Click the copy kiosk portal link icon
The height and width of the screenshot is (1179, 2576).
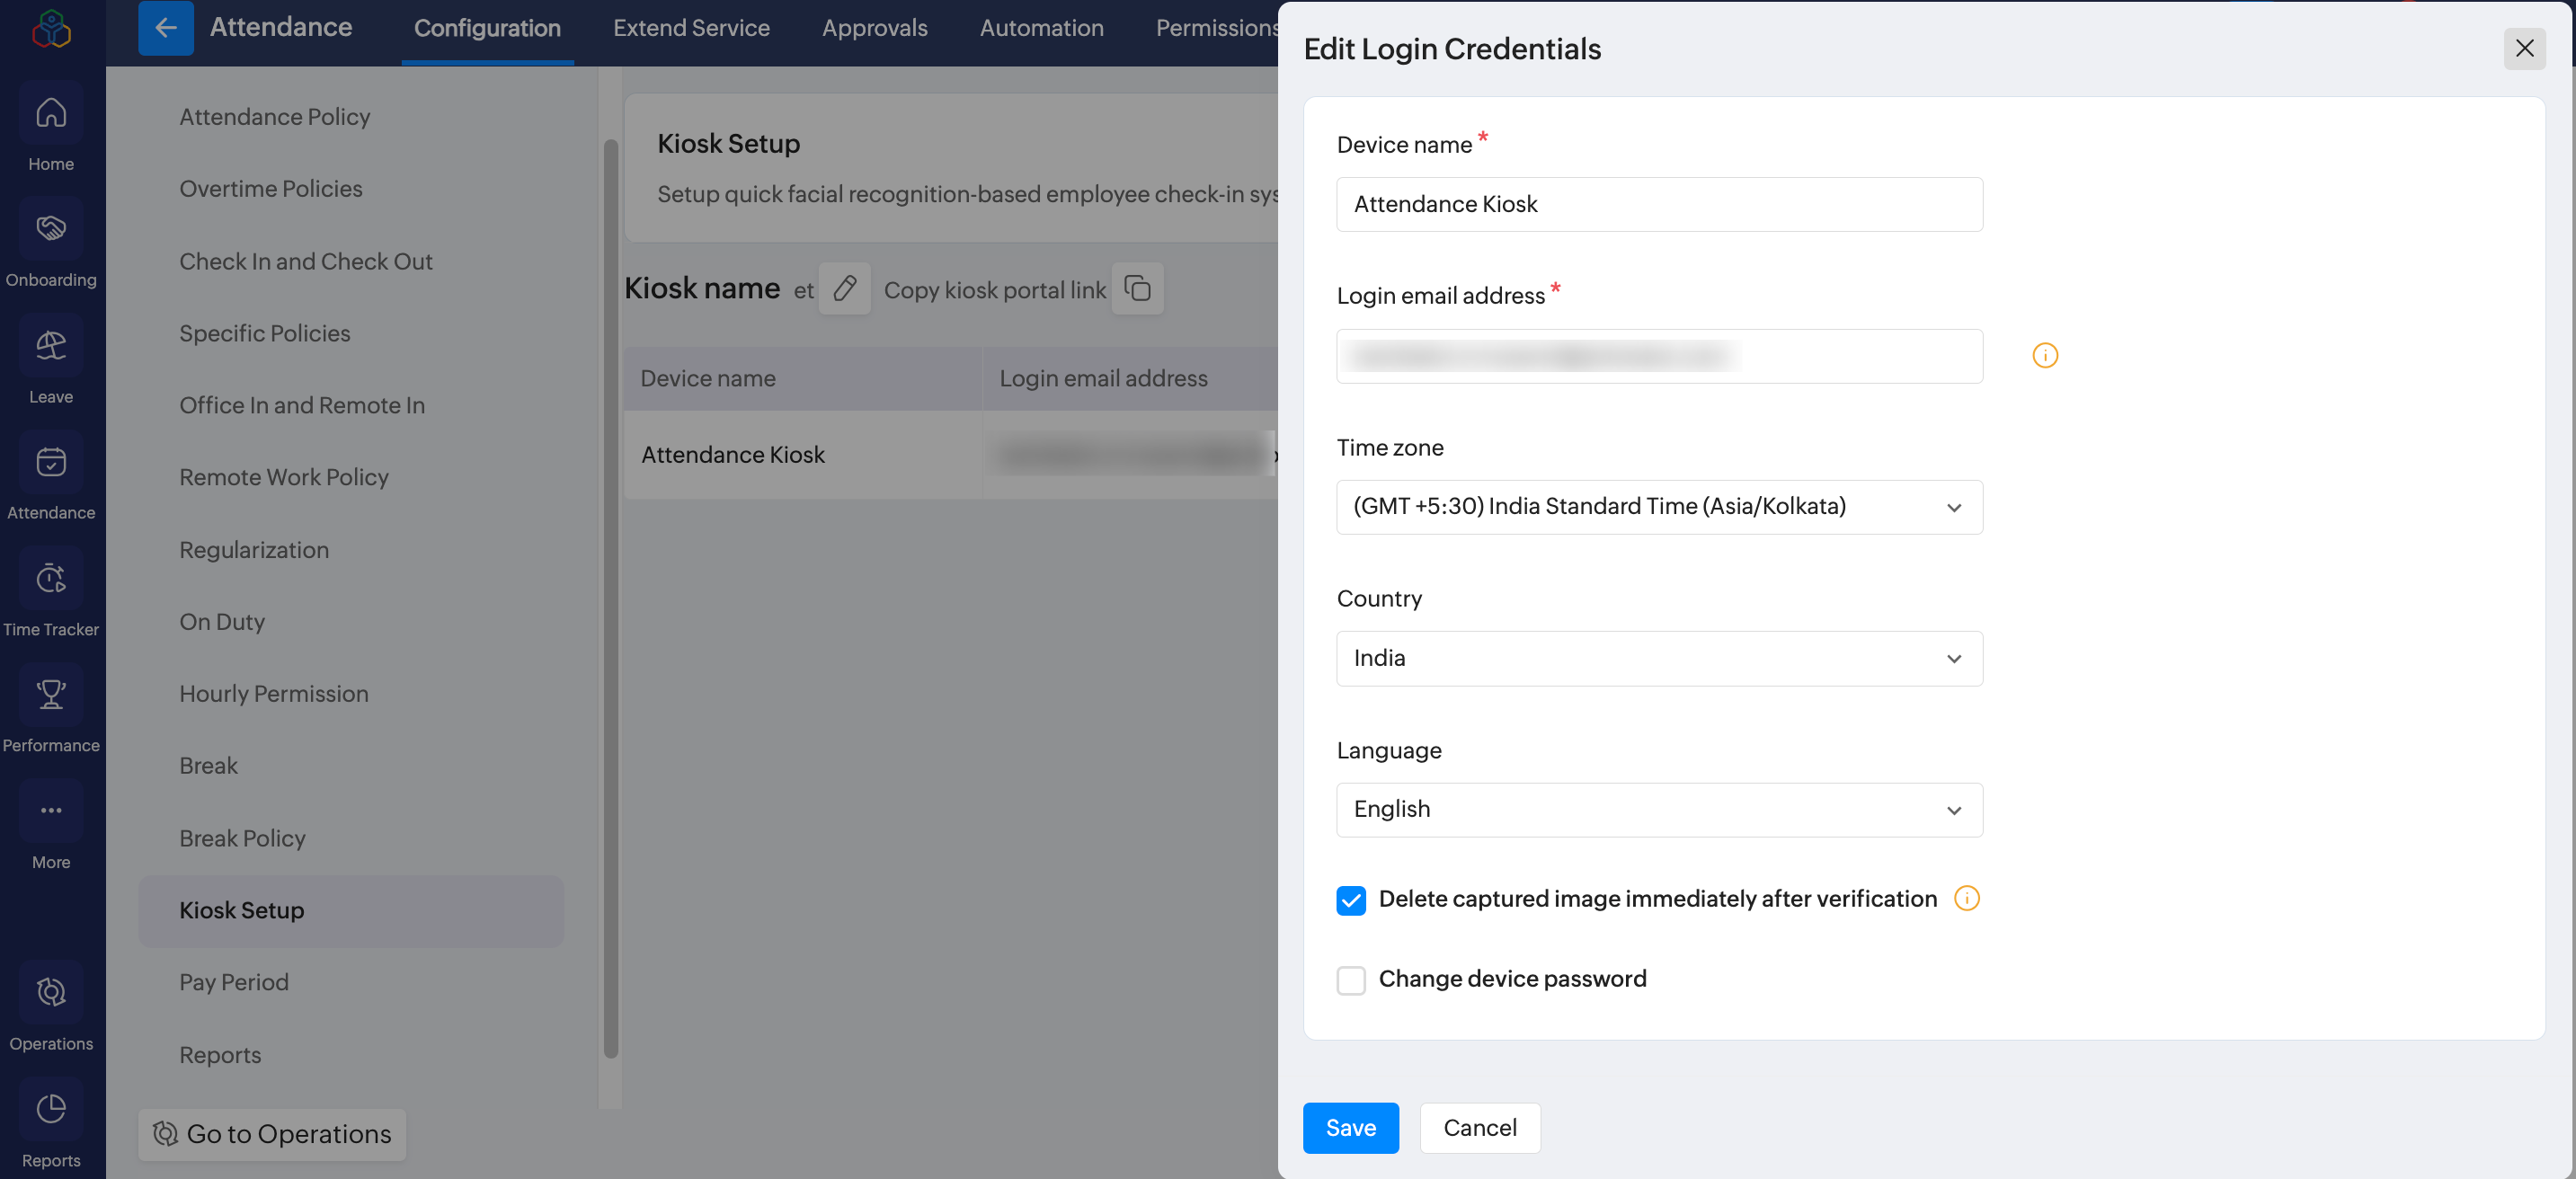coord(1137,289)
